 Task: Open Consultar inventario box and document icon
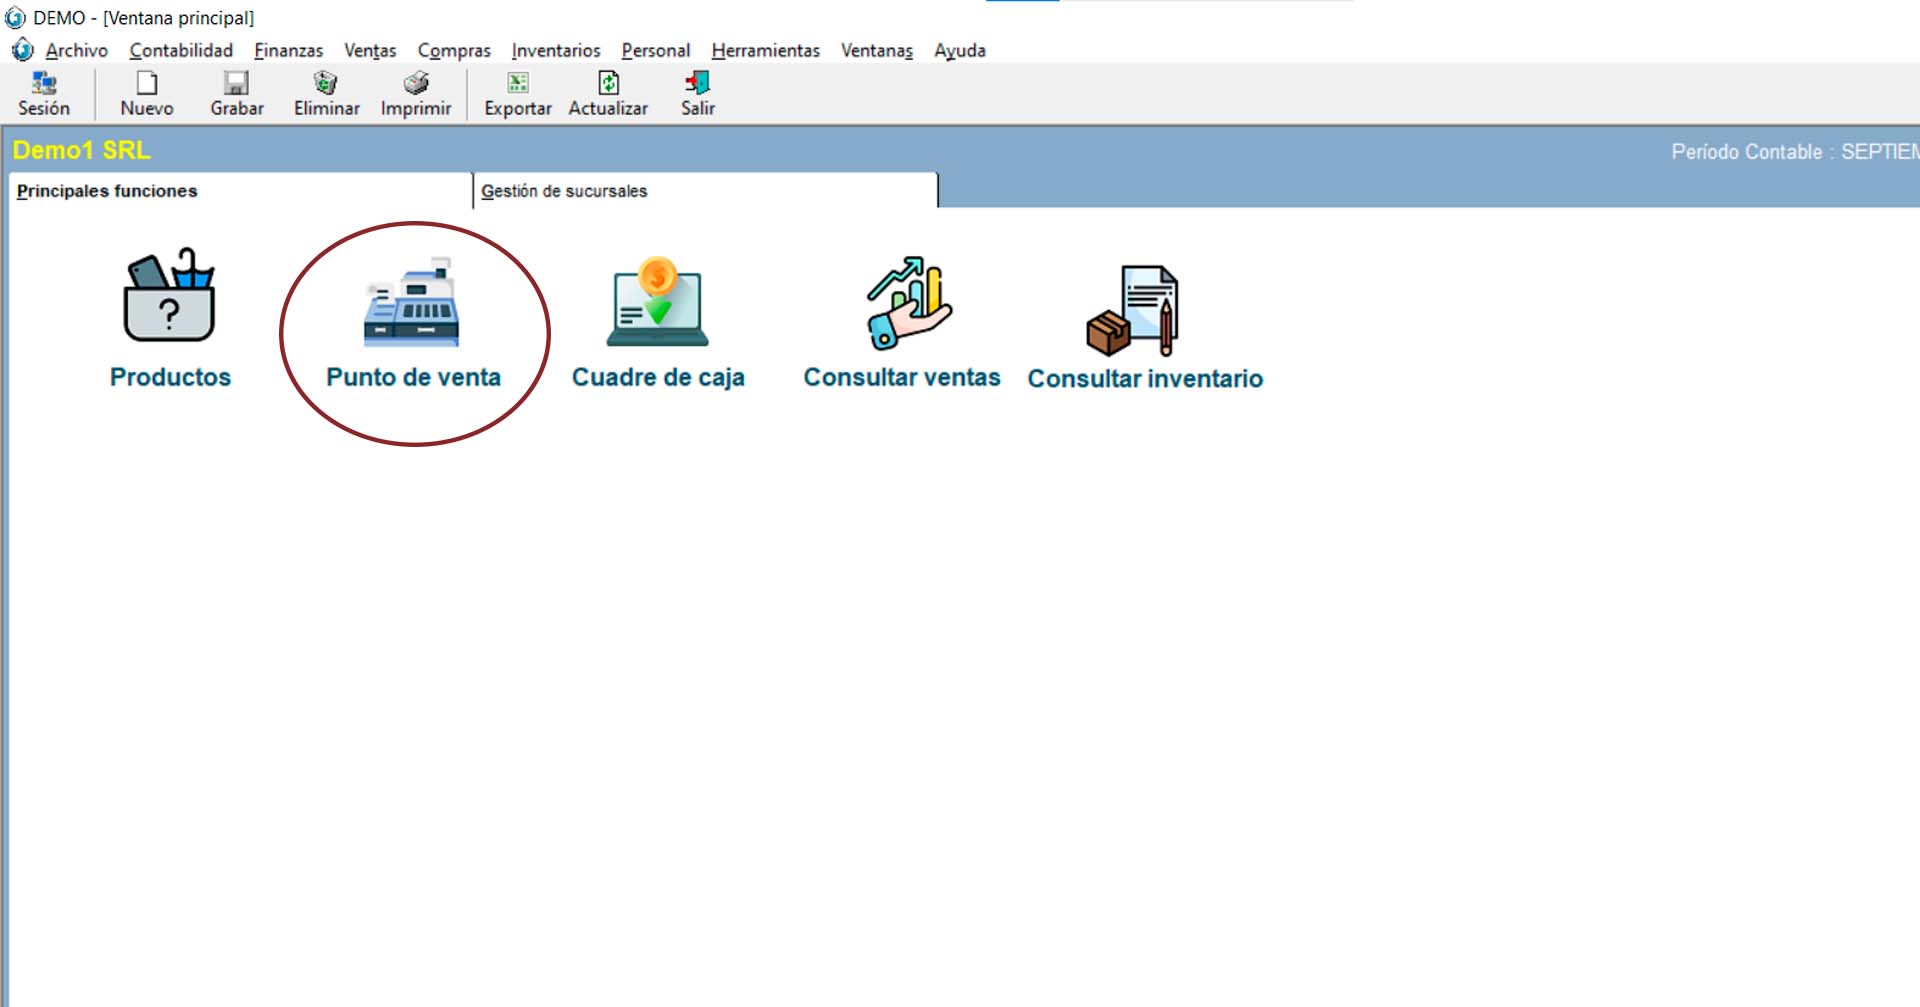coord(1134,310)
